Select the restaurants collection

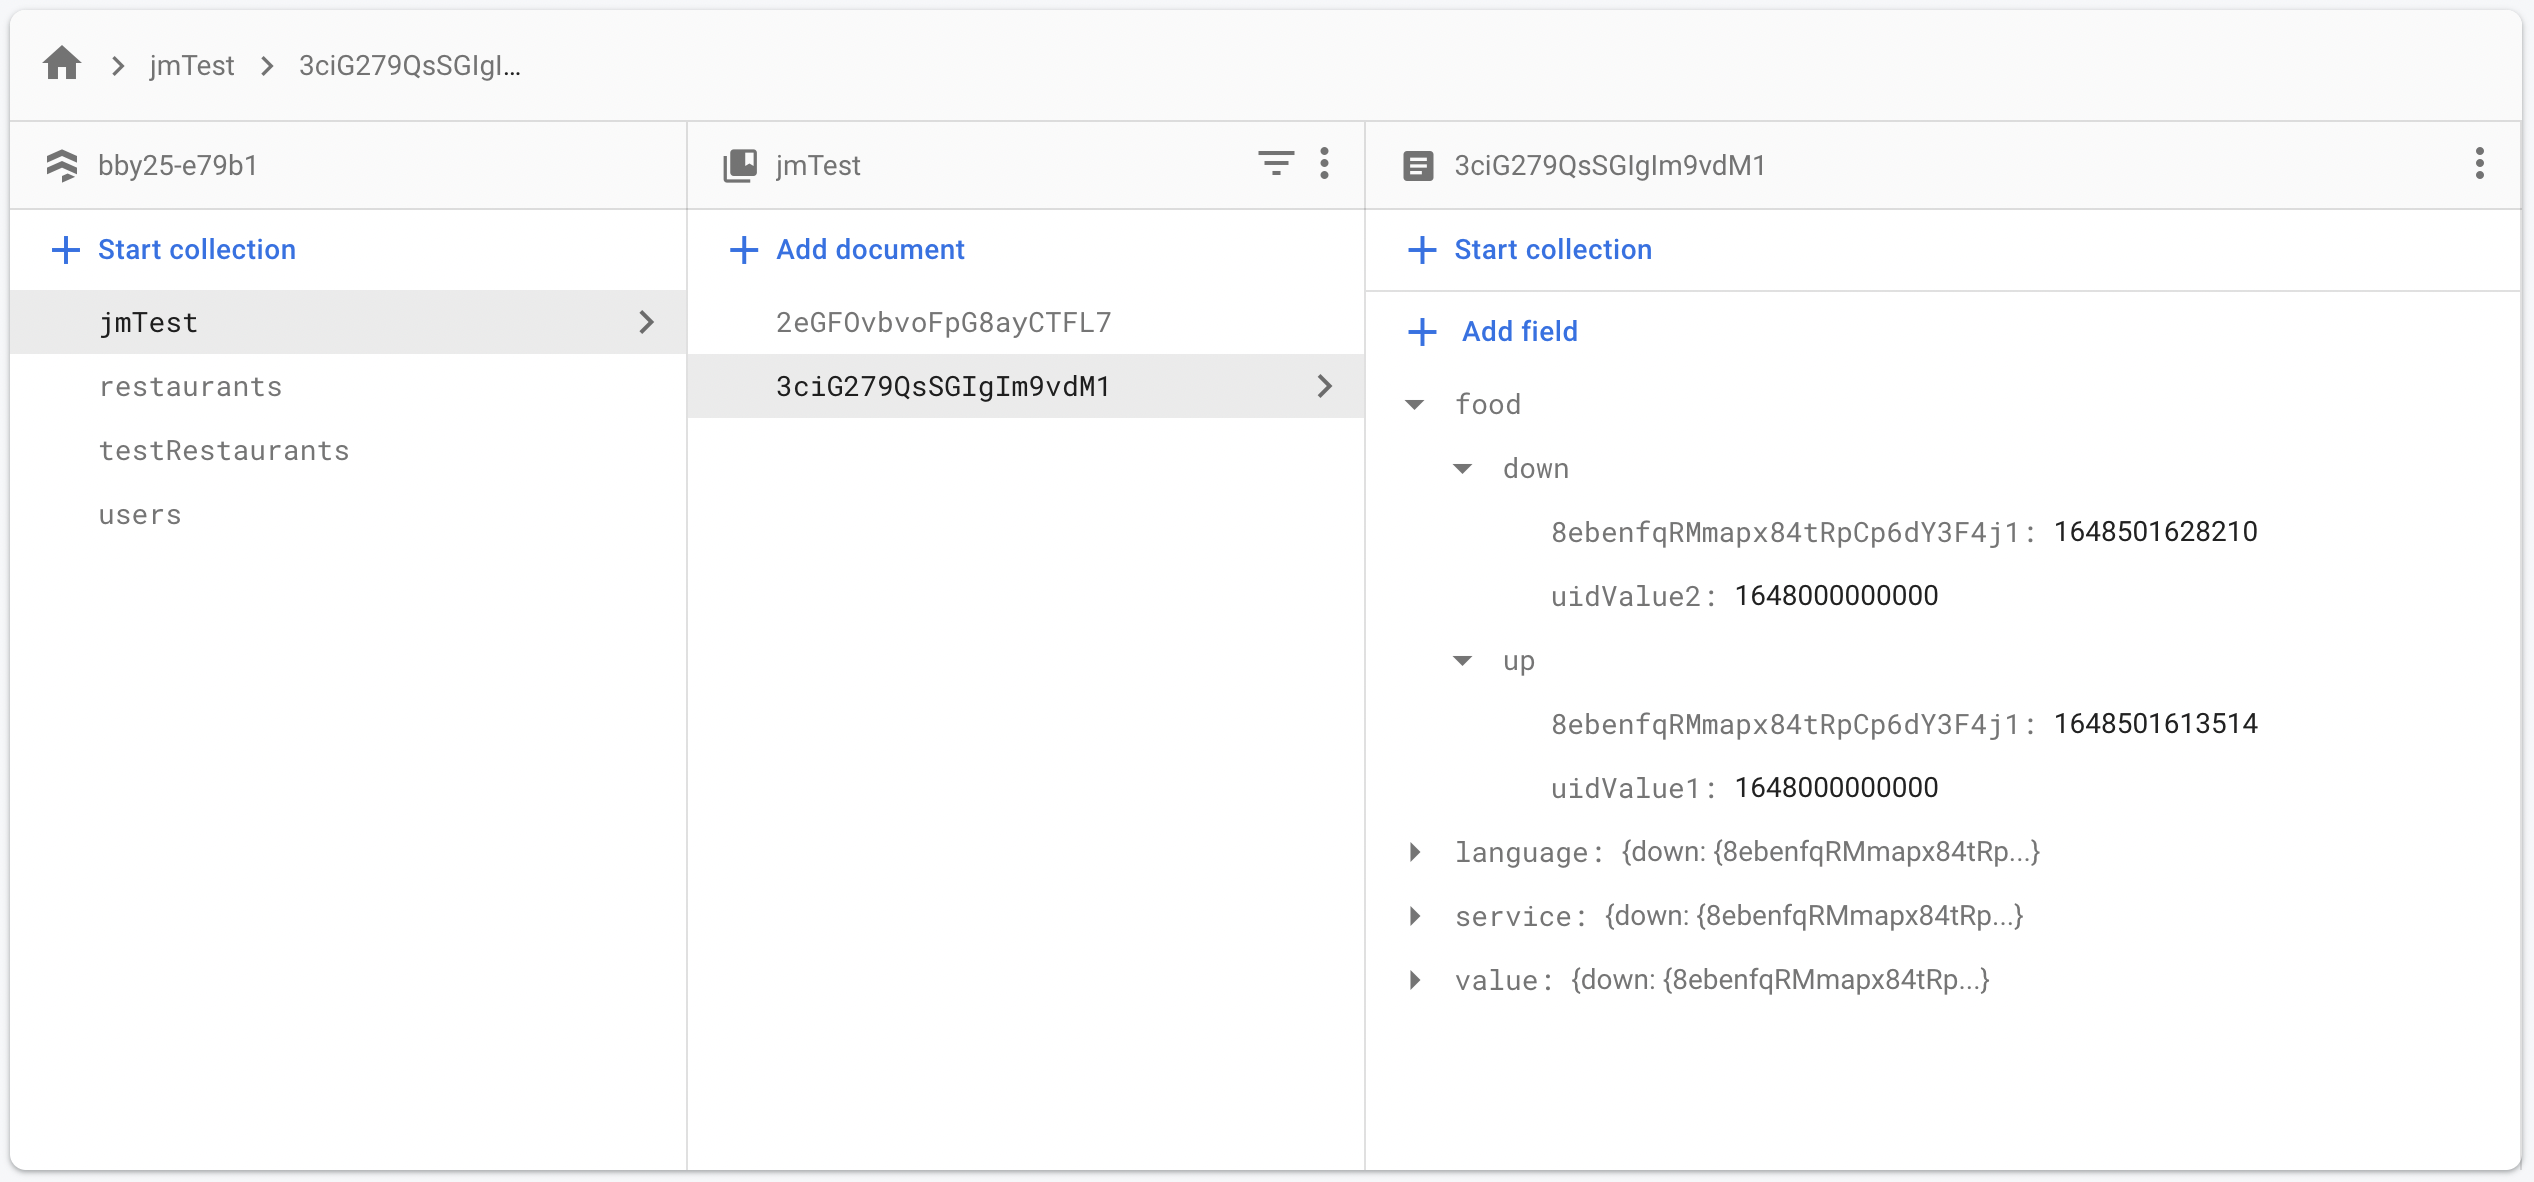[191, 386]
